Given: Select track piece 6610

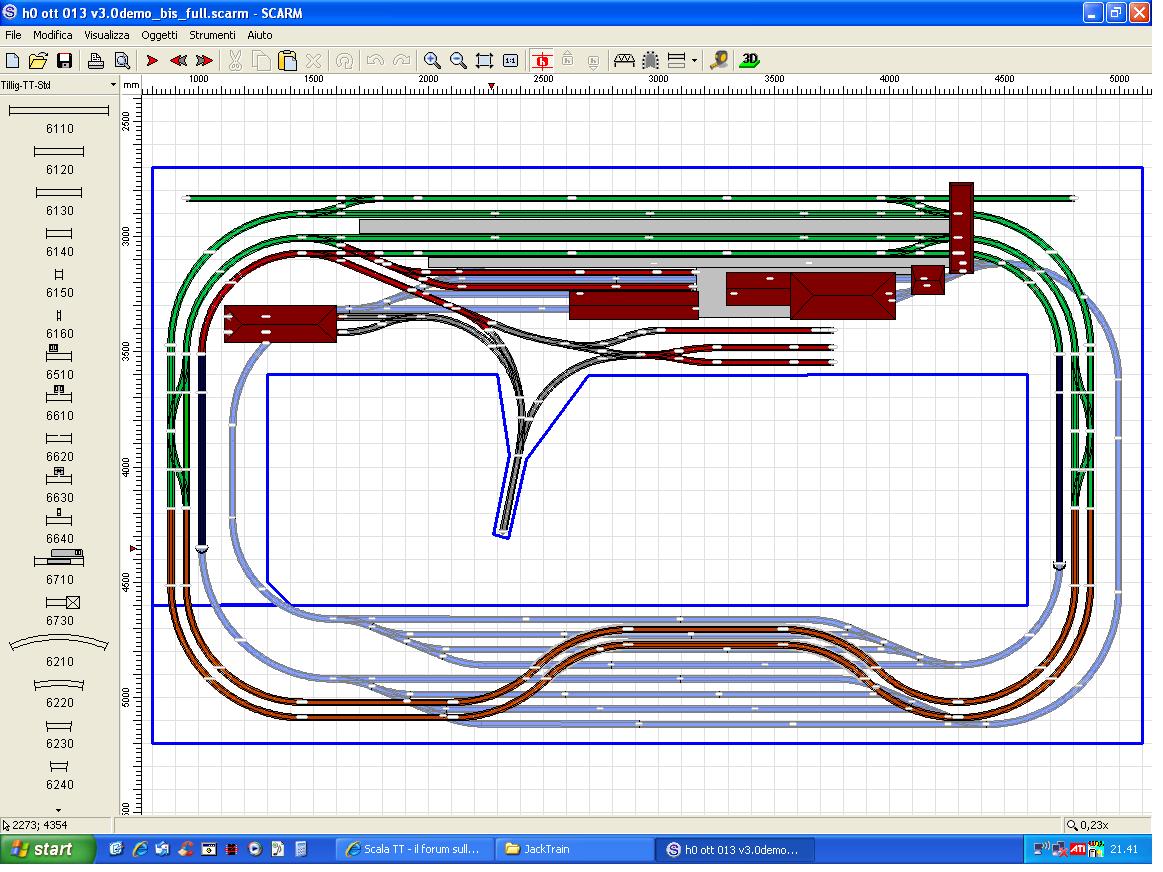Looking at the screenshot, I should (59, 405).
